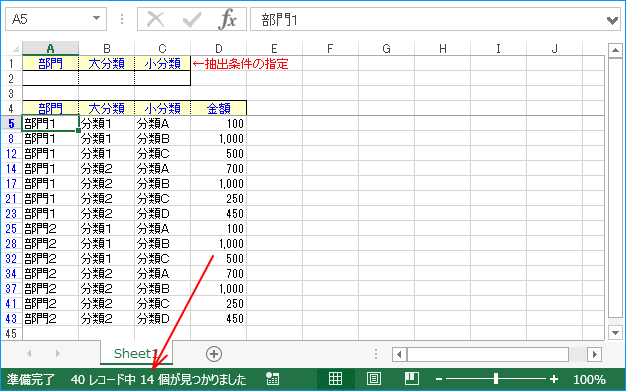Click 分類C cell in row 41
Image resolution: width=626 pixels, height=391 pixels.
162,304
